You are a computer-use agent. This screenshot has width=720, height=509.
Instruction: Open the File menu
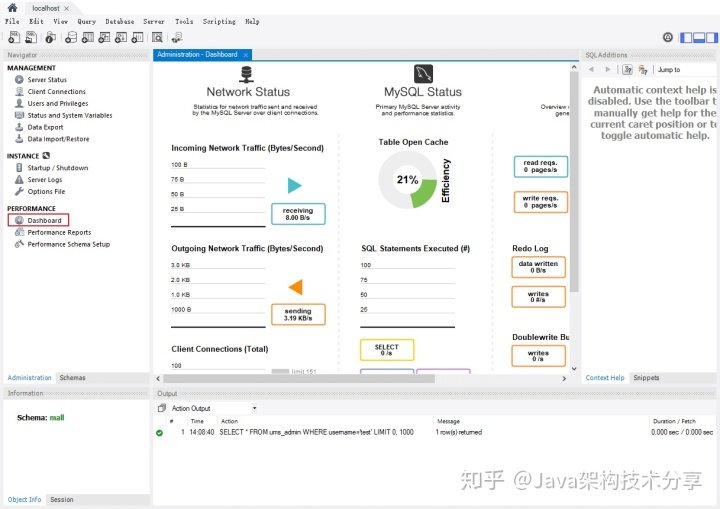coord(12,21)
